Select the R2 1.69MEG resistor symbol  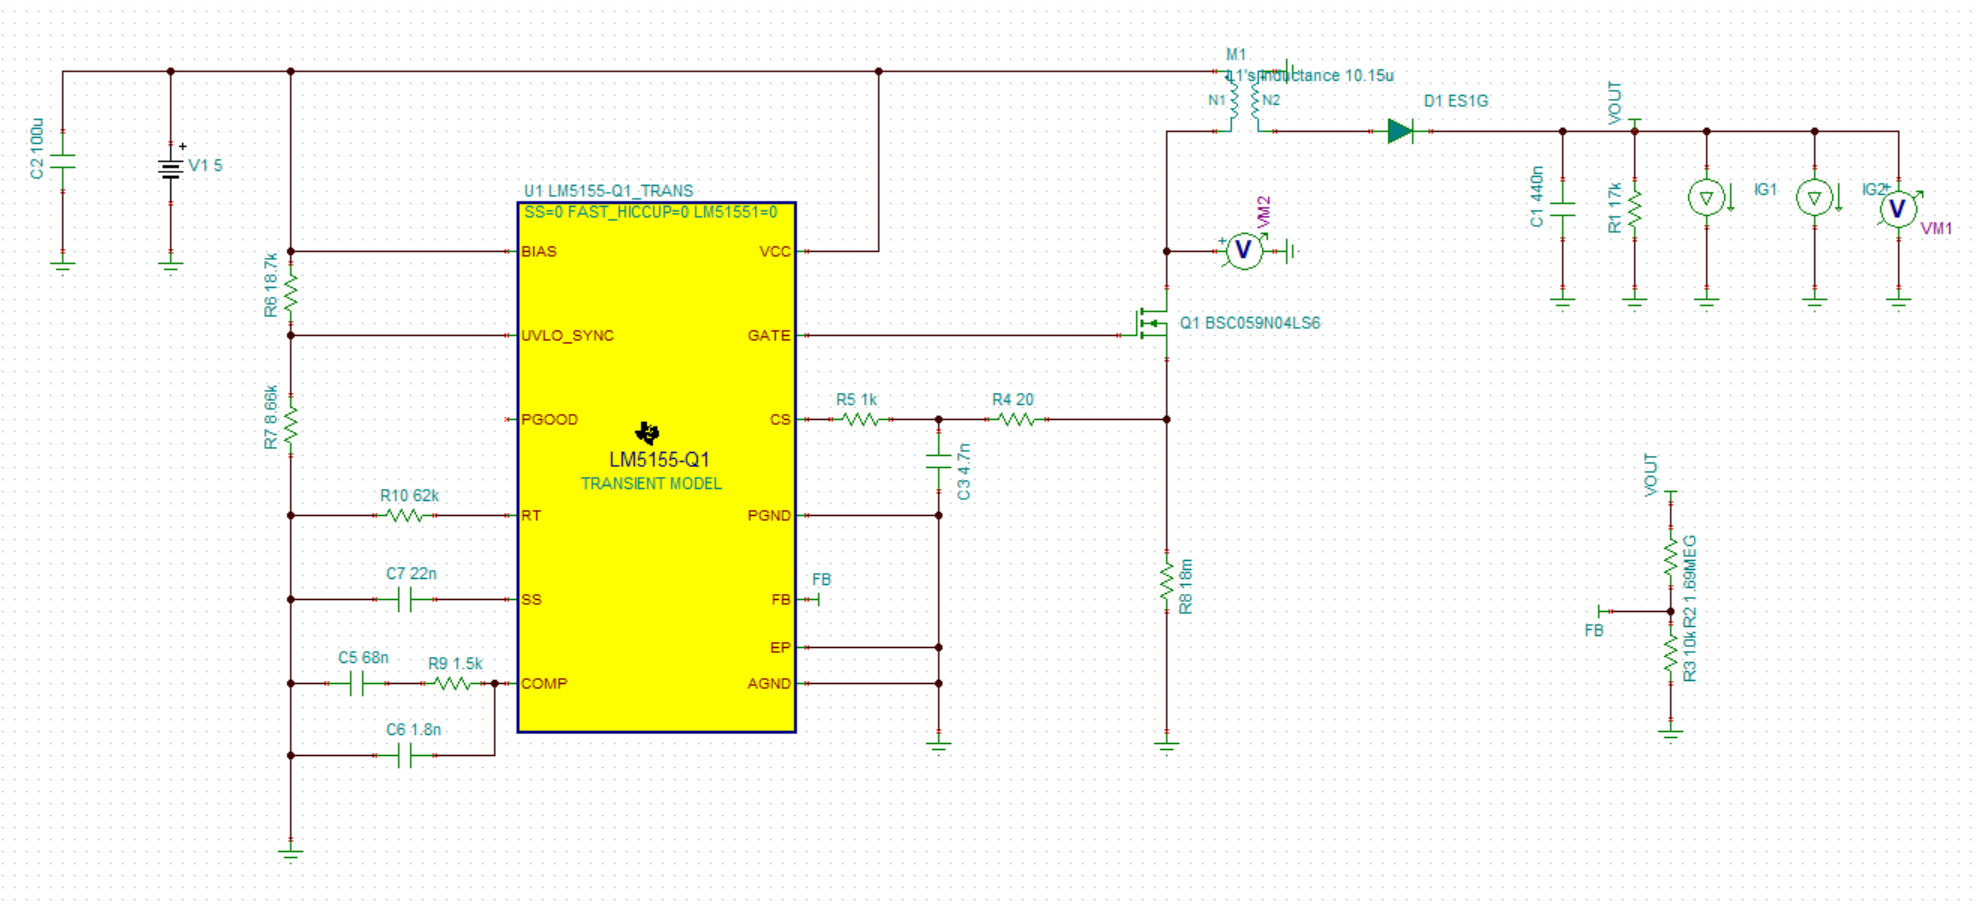point(1671,557)
